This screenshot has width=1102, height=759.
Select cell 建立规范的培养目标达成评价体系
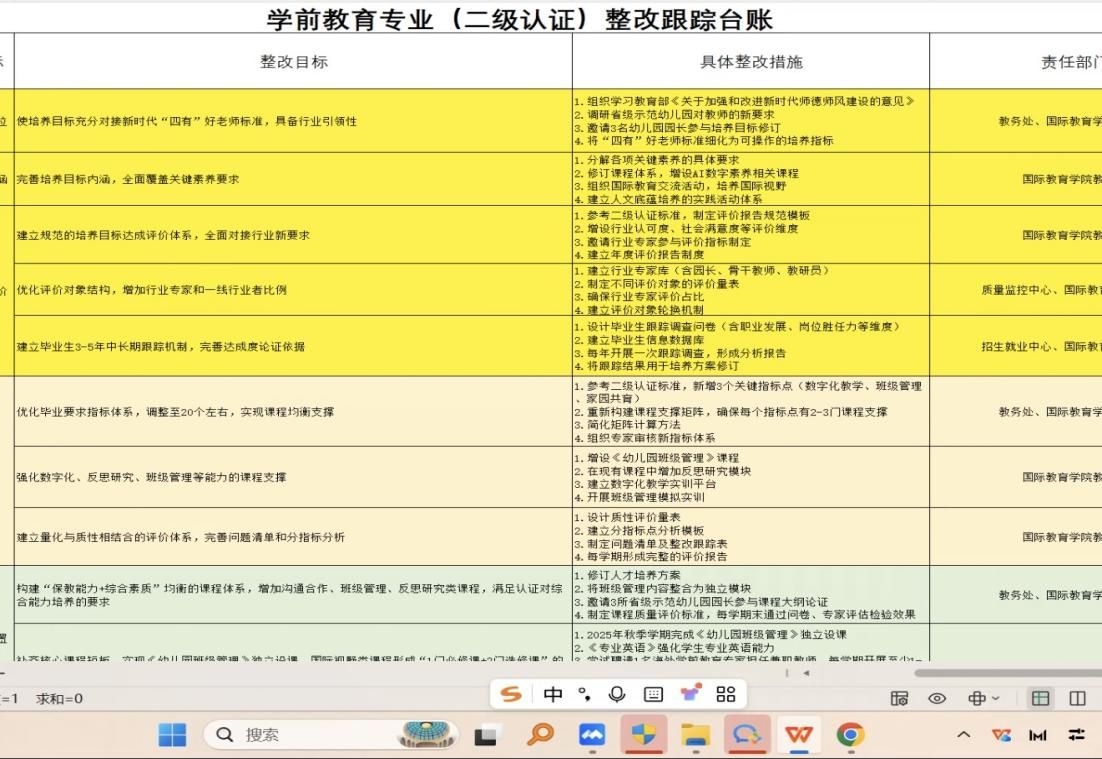click(293, 235)
